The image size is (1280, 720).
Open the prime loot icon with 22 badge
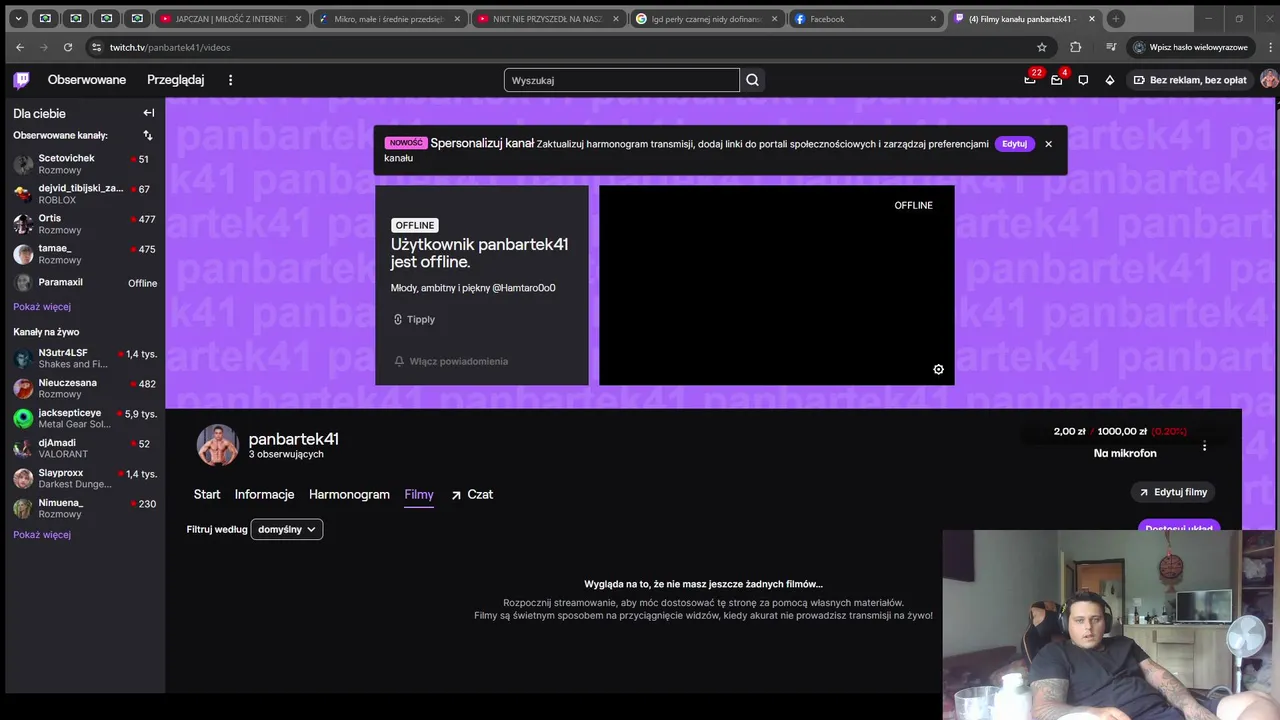pyautogui.click(x=1030, y=80)
